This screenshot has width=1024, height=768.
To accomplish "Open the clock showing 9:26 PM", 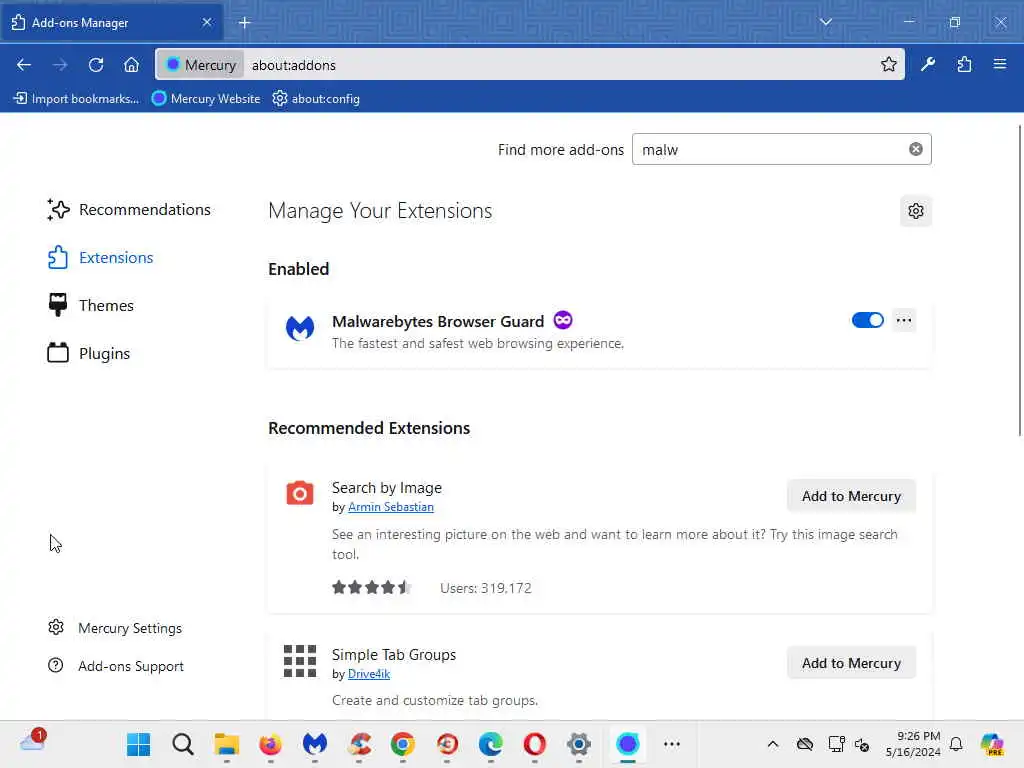I will click(x=913, y=744).
